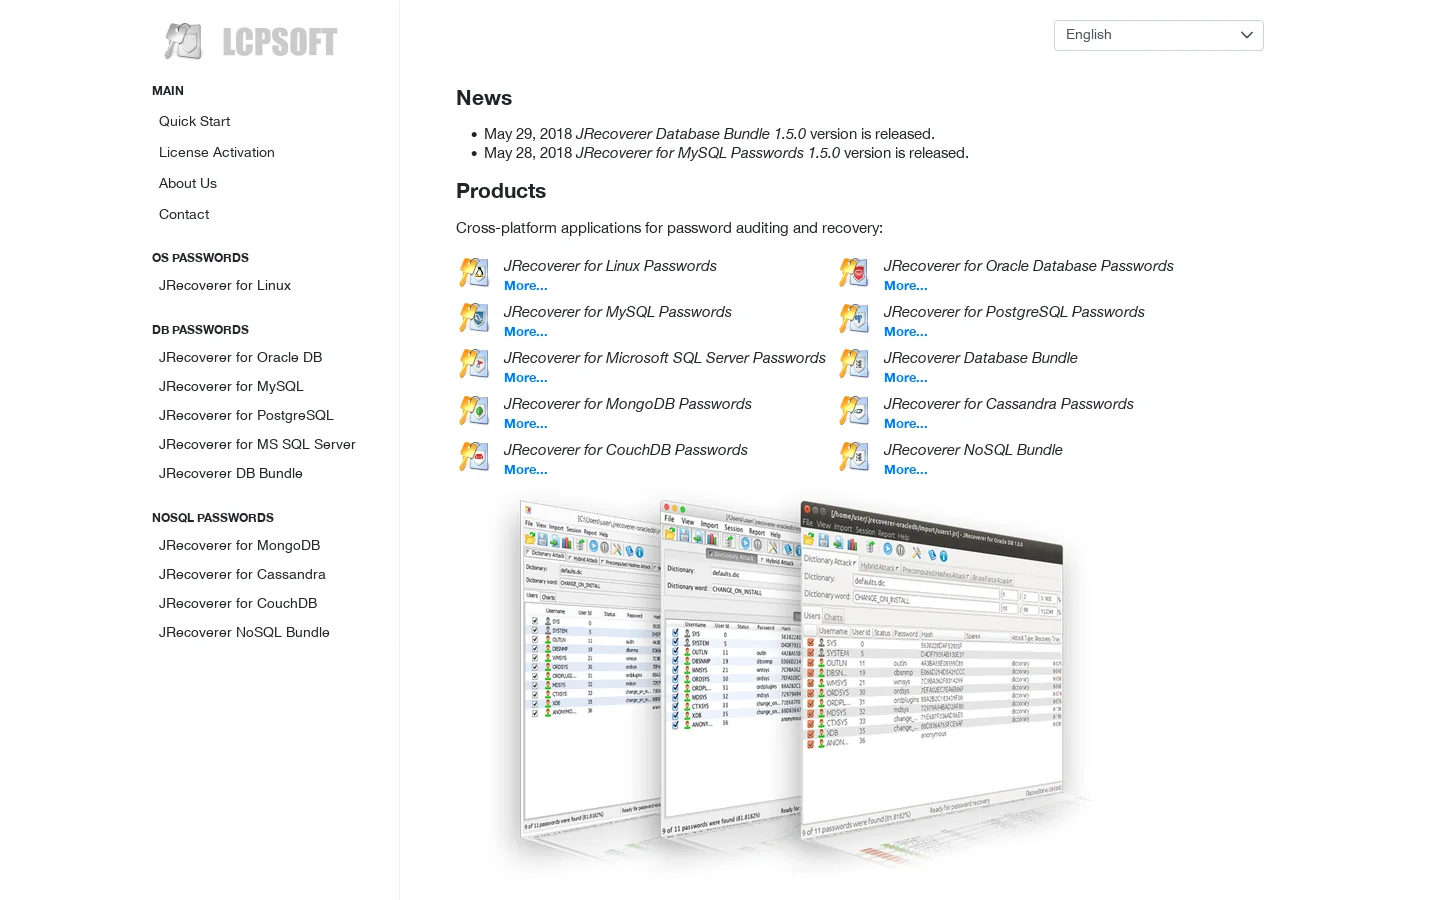Image resolution: width=1440 pixels, height=900 pixels.
Task: Open the Contact page
Action: pos(184,214)
